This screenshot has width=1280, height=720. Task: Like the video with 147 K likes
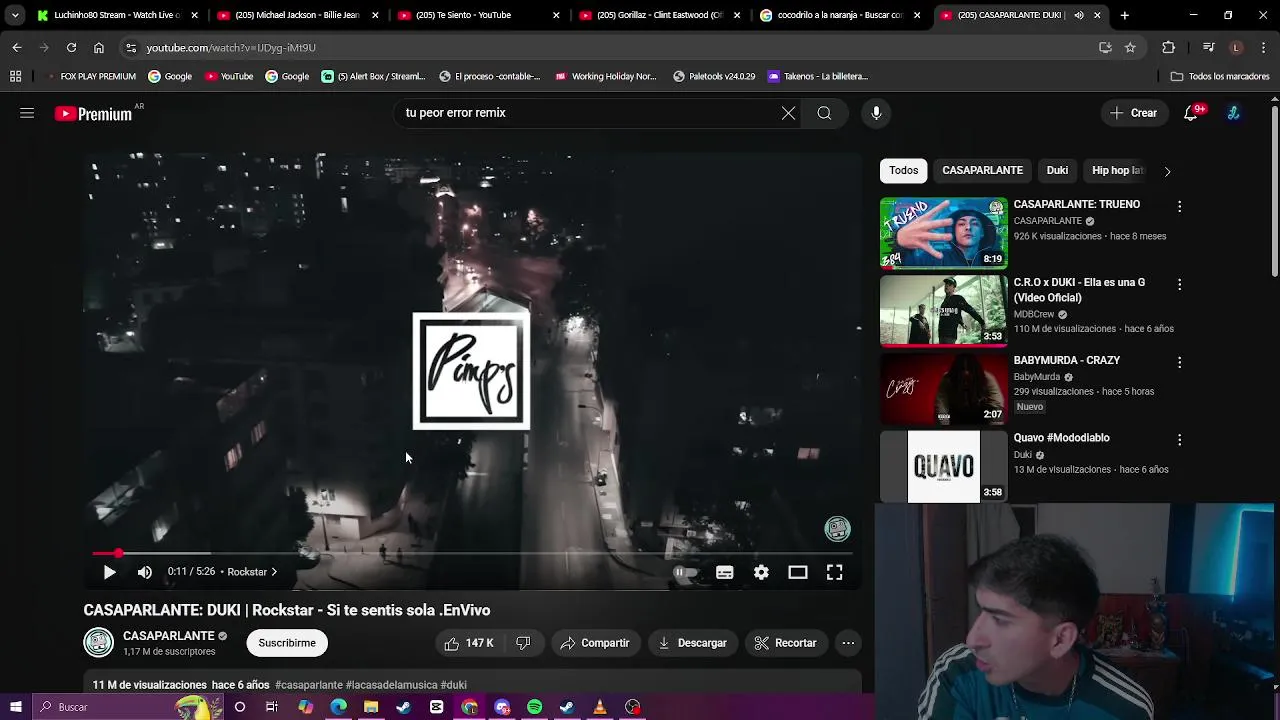click(x=469, y=643)
